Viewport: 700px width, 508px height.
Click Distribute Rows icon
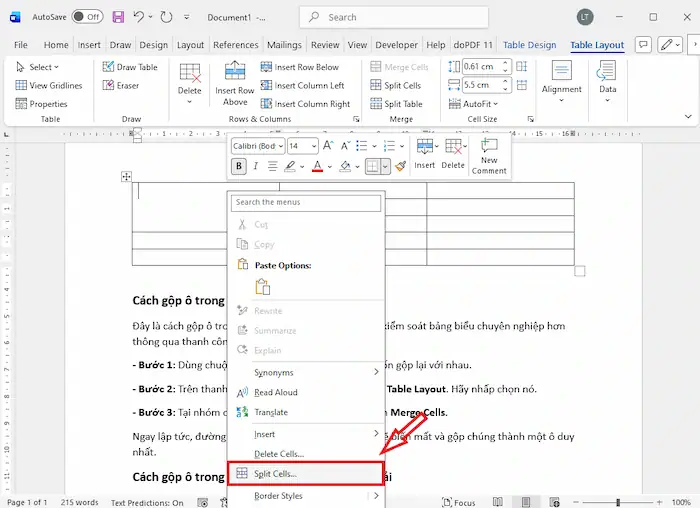pos(521,67)
